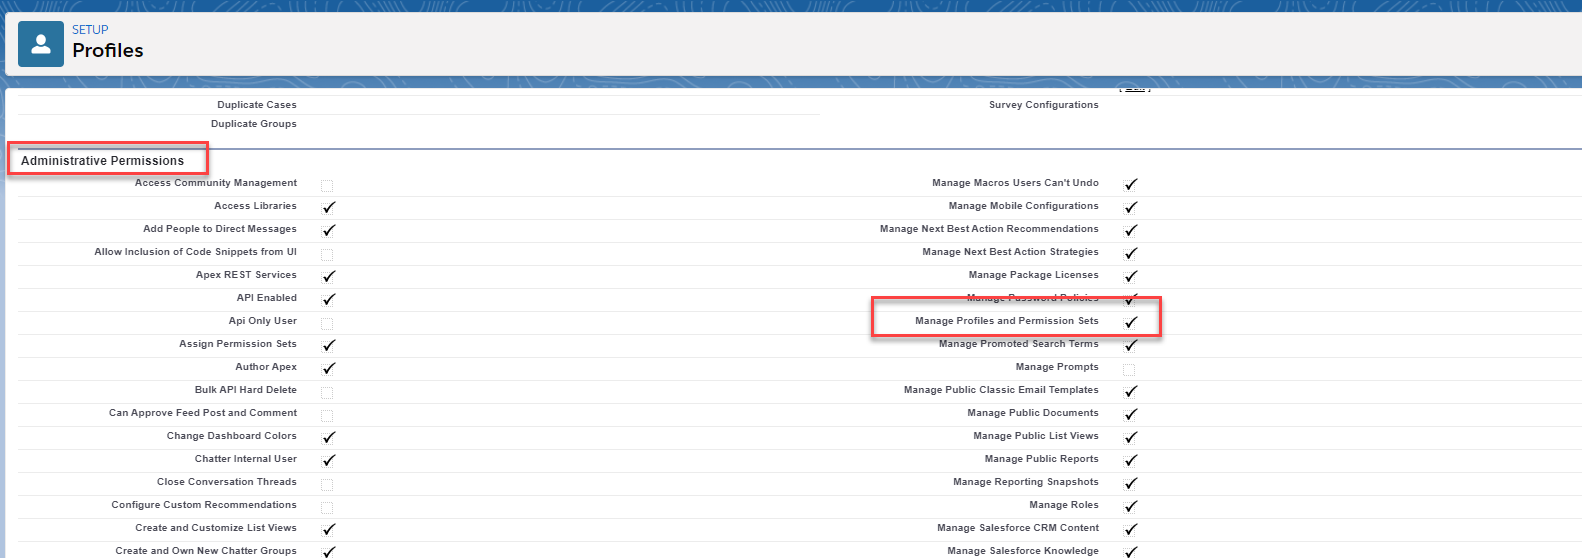Toggle Change Dashboard Colors checkbox
The height and width of the screenshot is (558, 1582).
coord(328,437)
